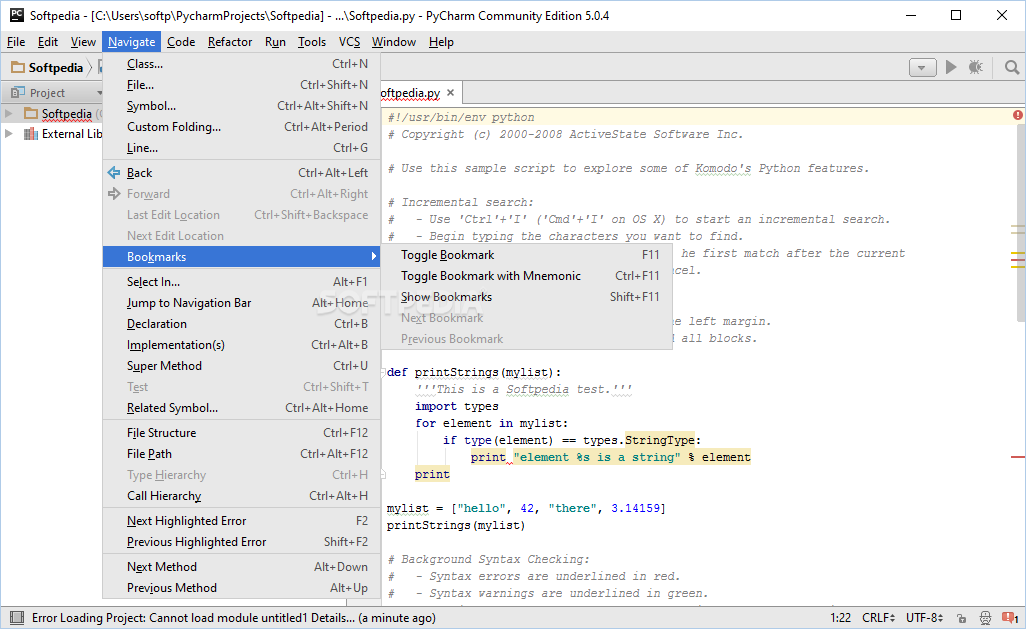Click the red error indicator atop editor

tap(1017, 115)
